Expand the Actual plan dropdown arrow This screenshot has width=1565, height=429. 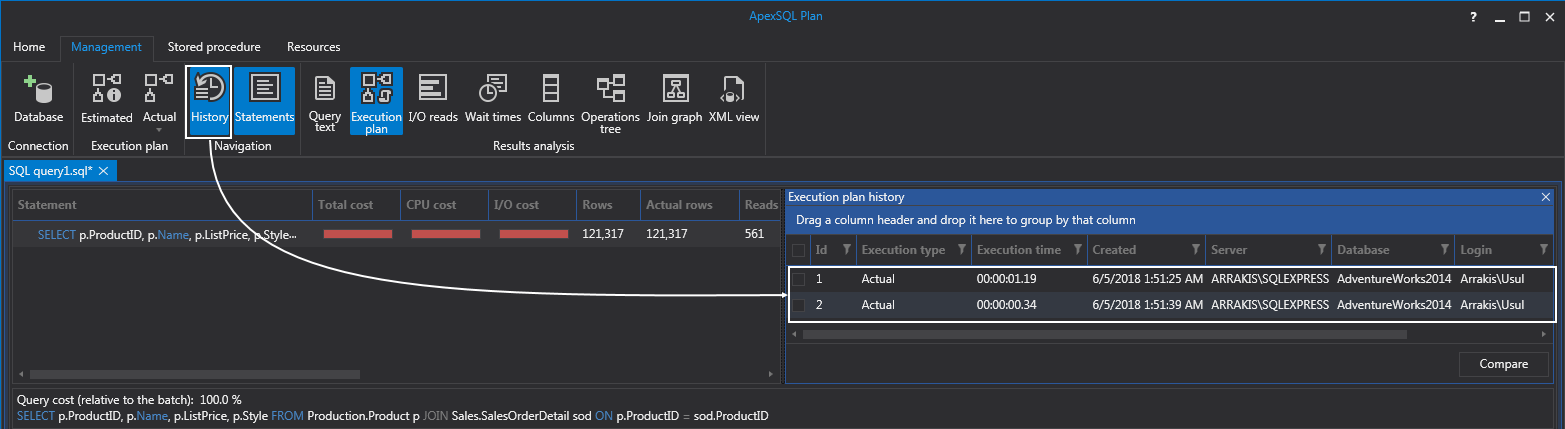pos(159,130)
